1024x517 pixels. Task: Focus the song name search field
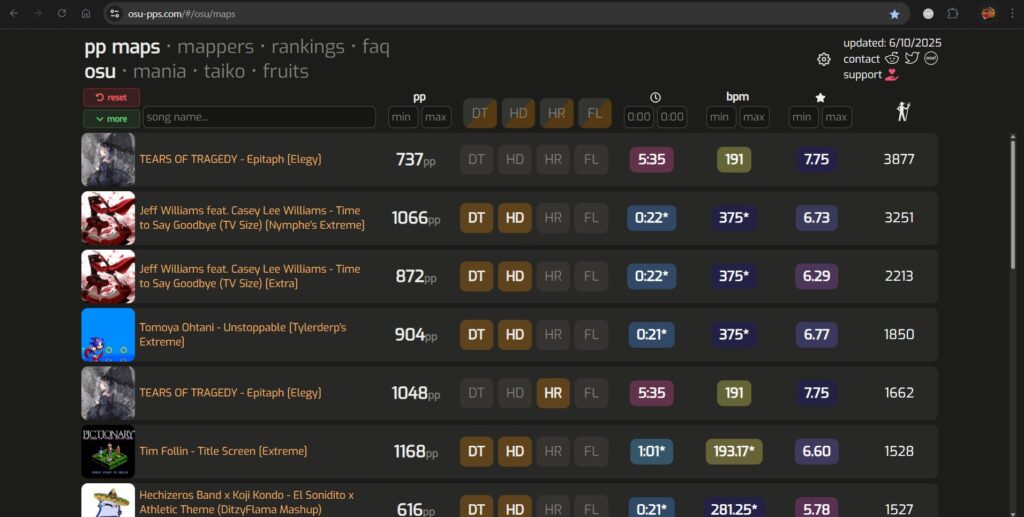click(x=259, y=118)
